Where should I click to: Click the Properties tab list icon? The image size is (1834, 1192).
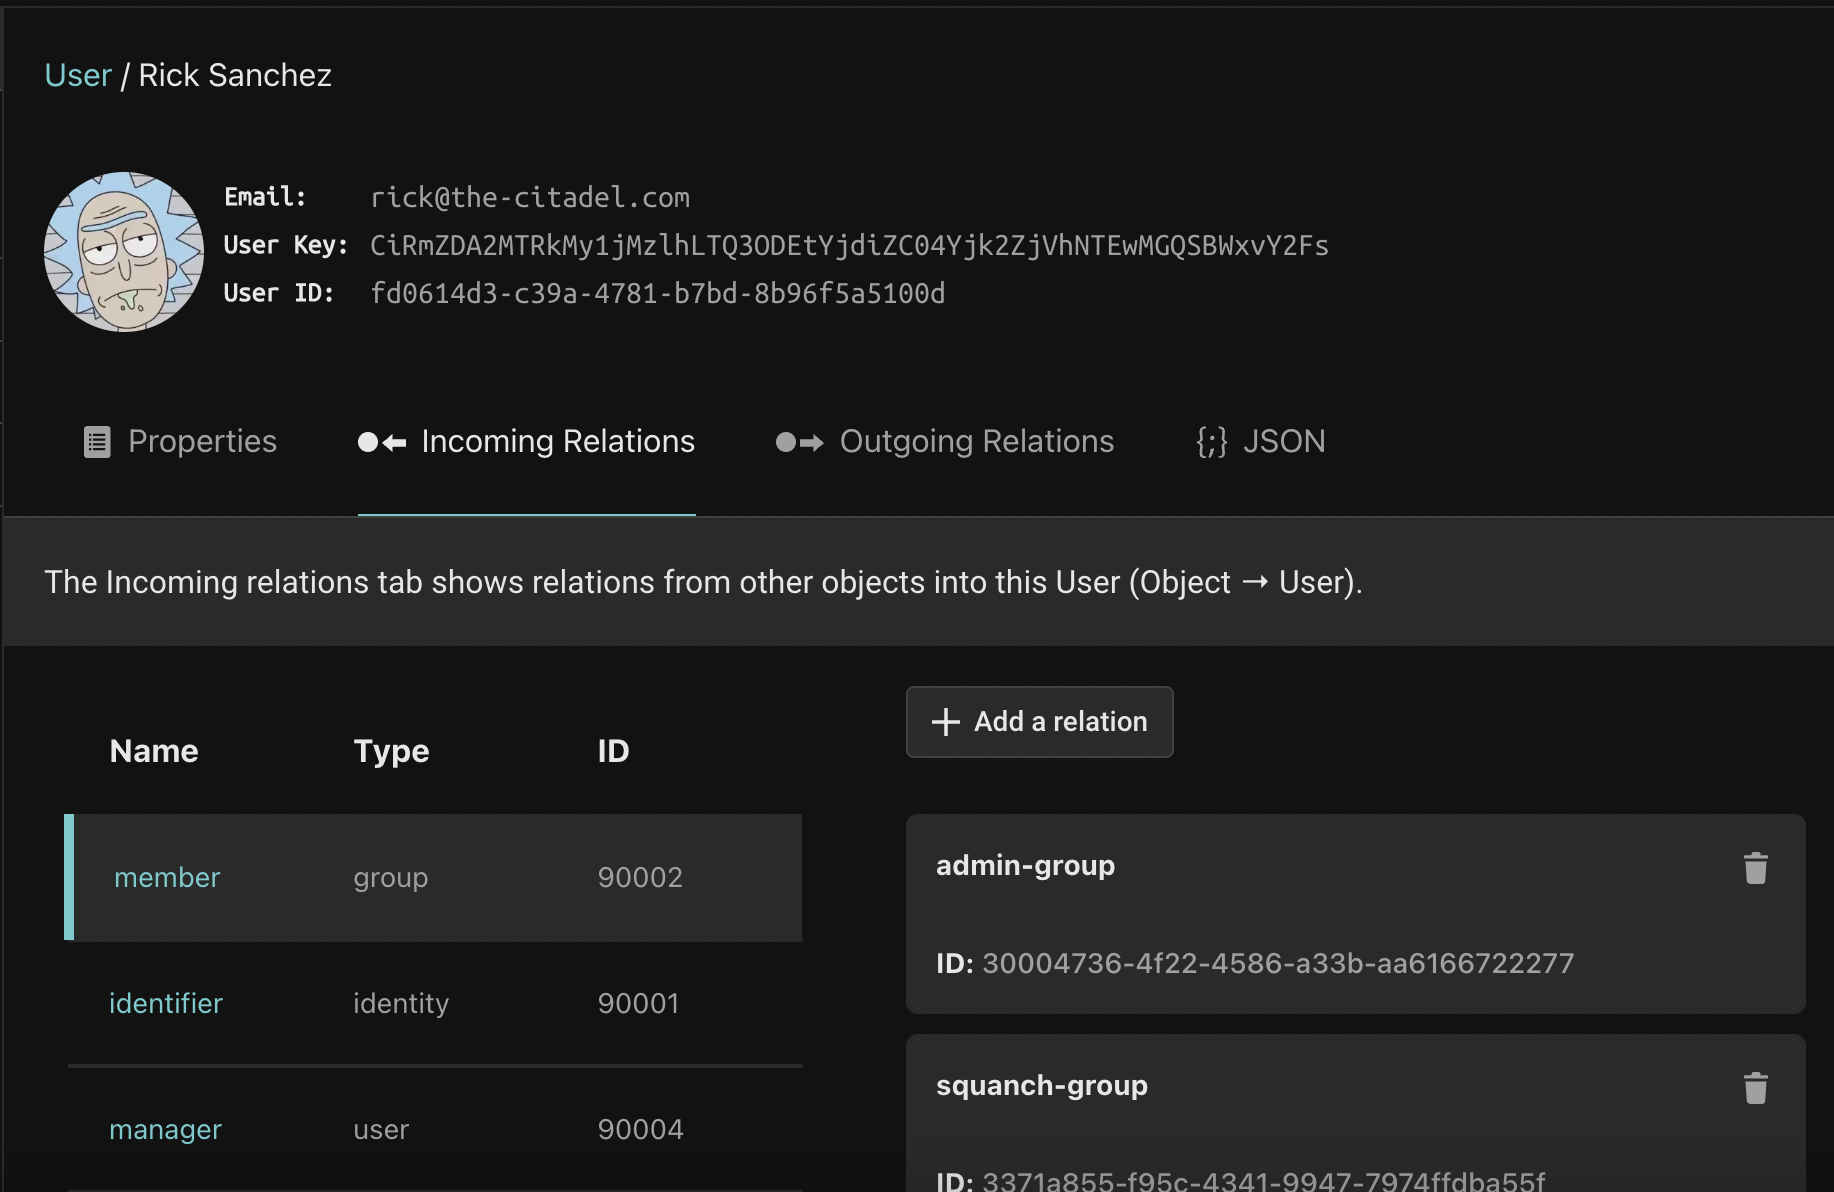(x=97, y=442)
